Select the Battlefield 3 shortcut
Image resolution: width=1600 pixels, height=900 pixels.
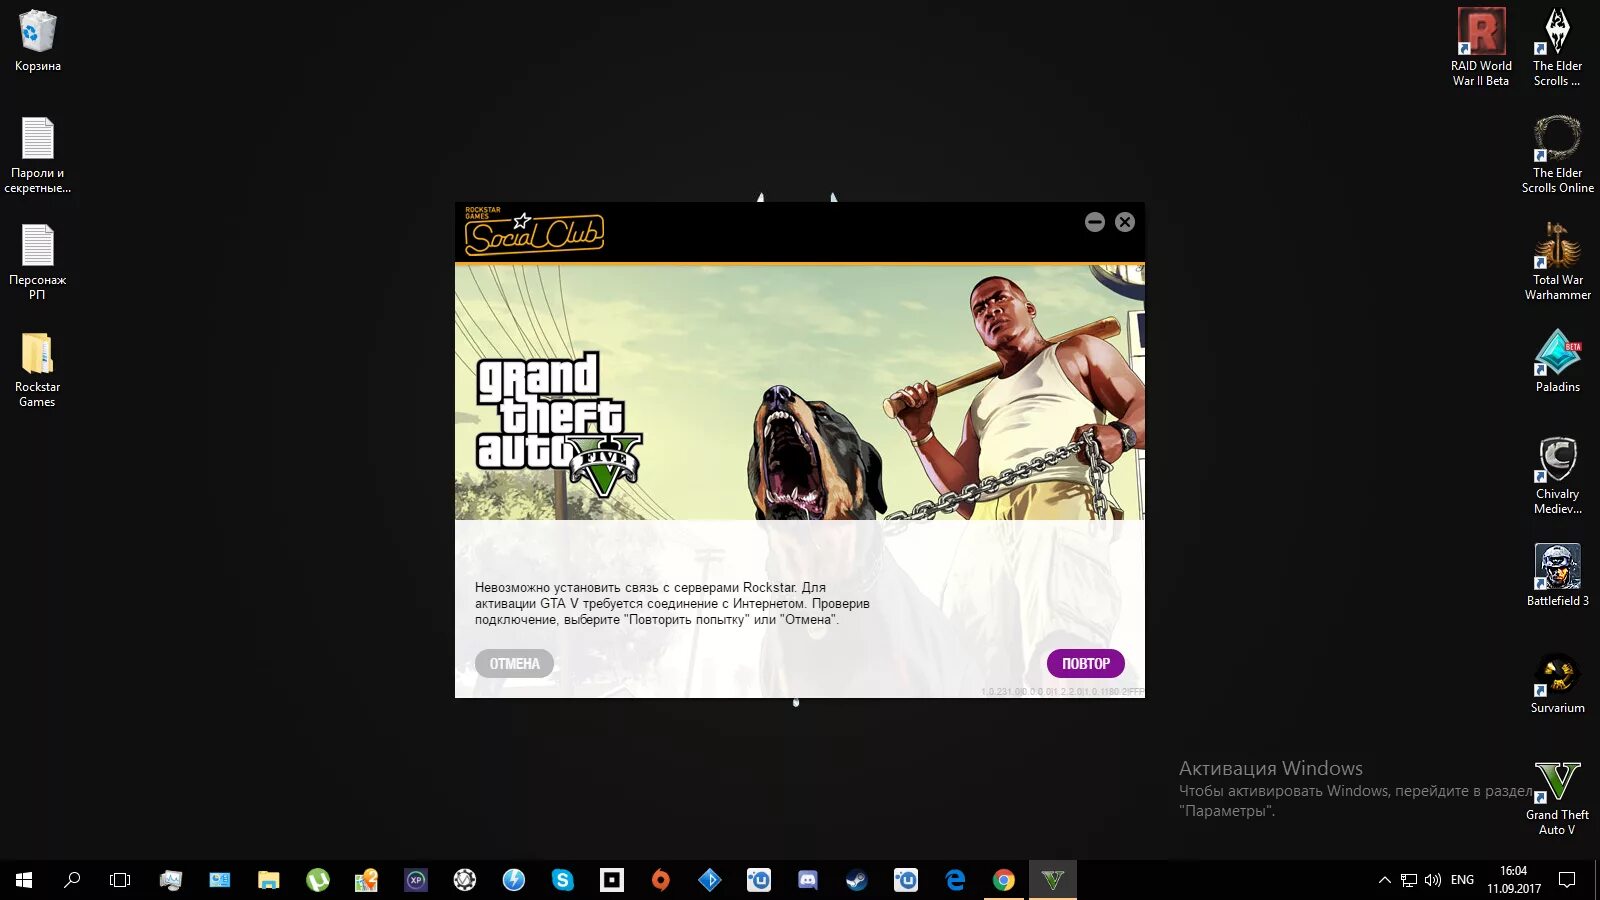pyautogui.click(x=1558, y=575)
